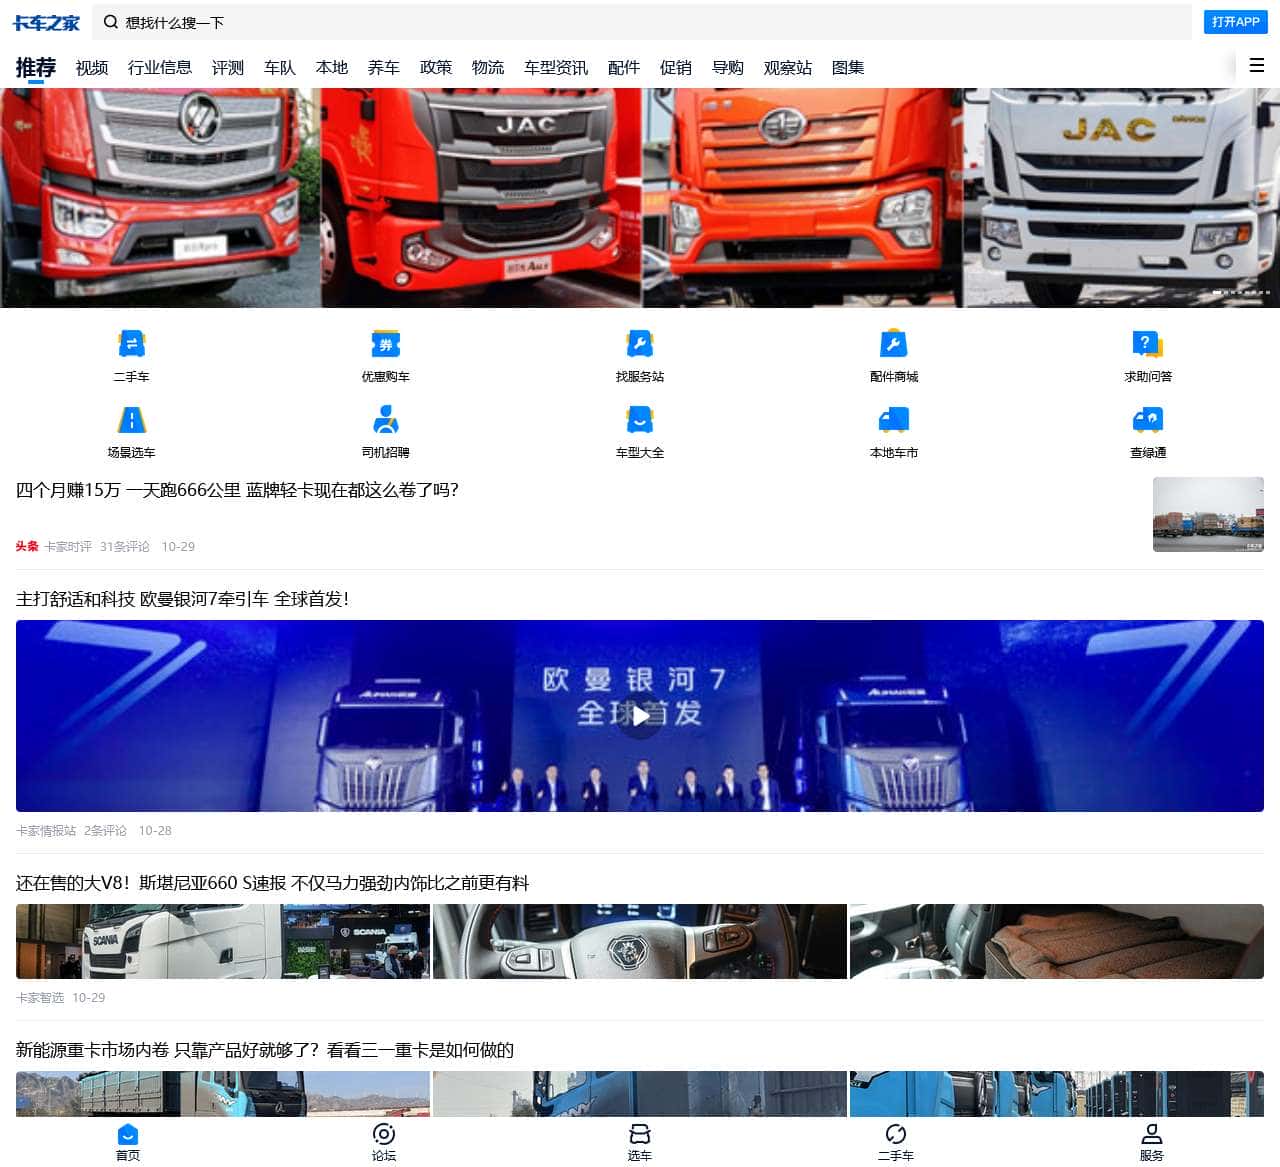Click the 卡家时评 source label
This screenshot has width=1280, height=1167.
68,547
